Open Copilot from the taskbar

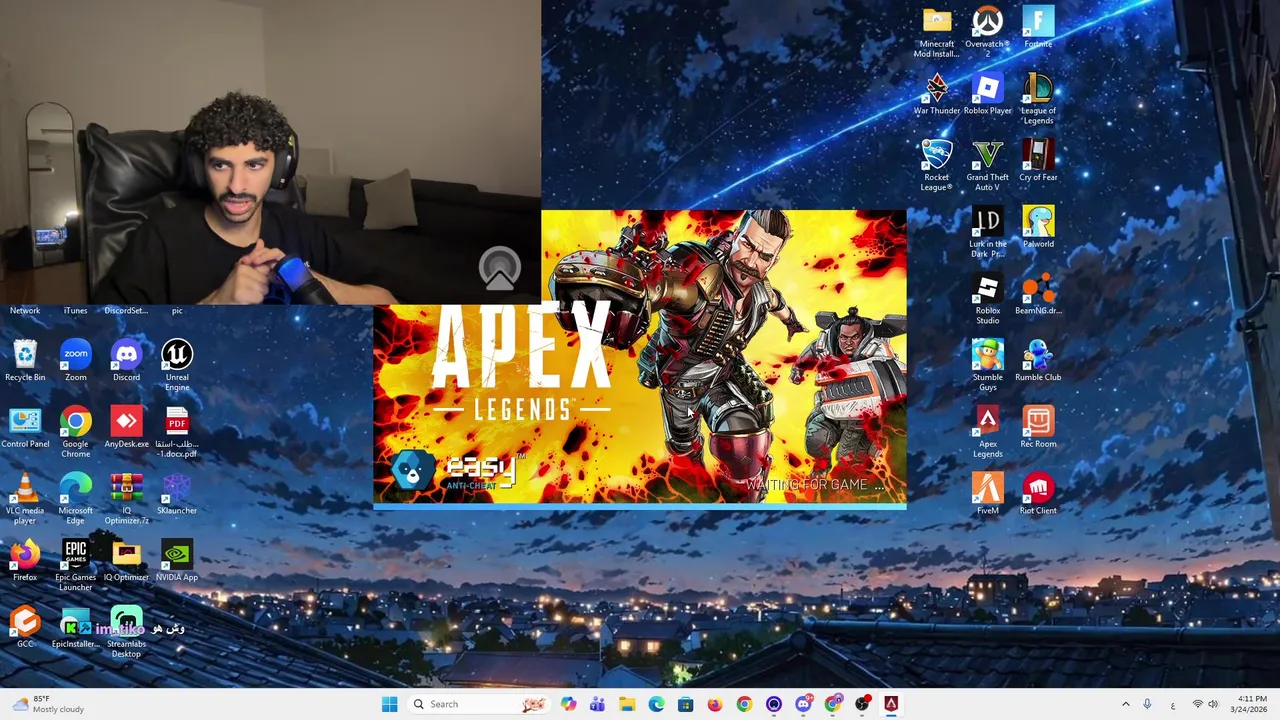tap(568, 704)
